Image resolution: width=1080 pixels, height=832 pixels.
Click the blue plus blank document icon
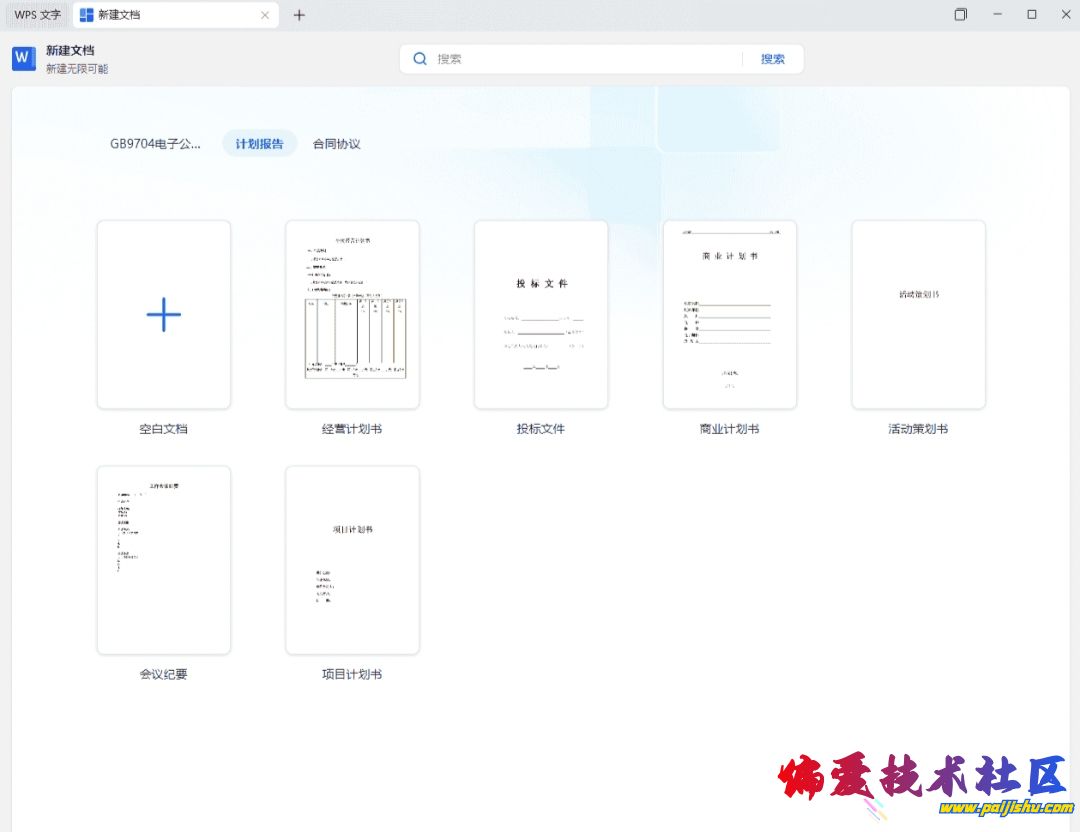click(x=164, y=314)
